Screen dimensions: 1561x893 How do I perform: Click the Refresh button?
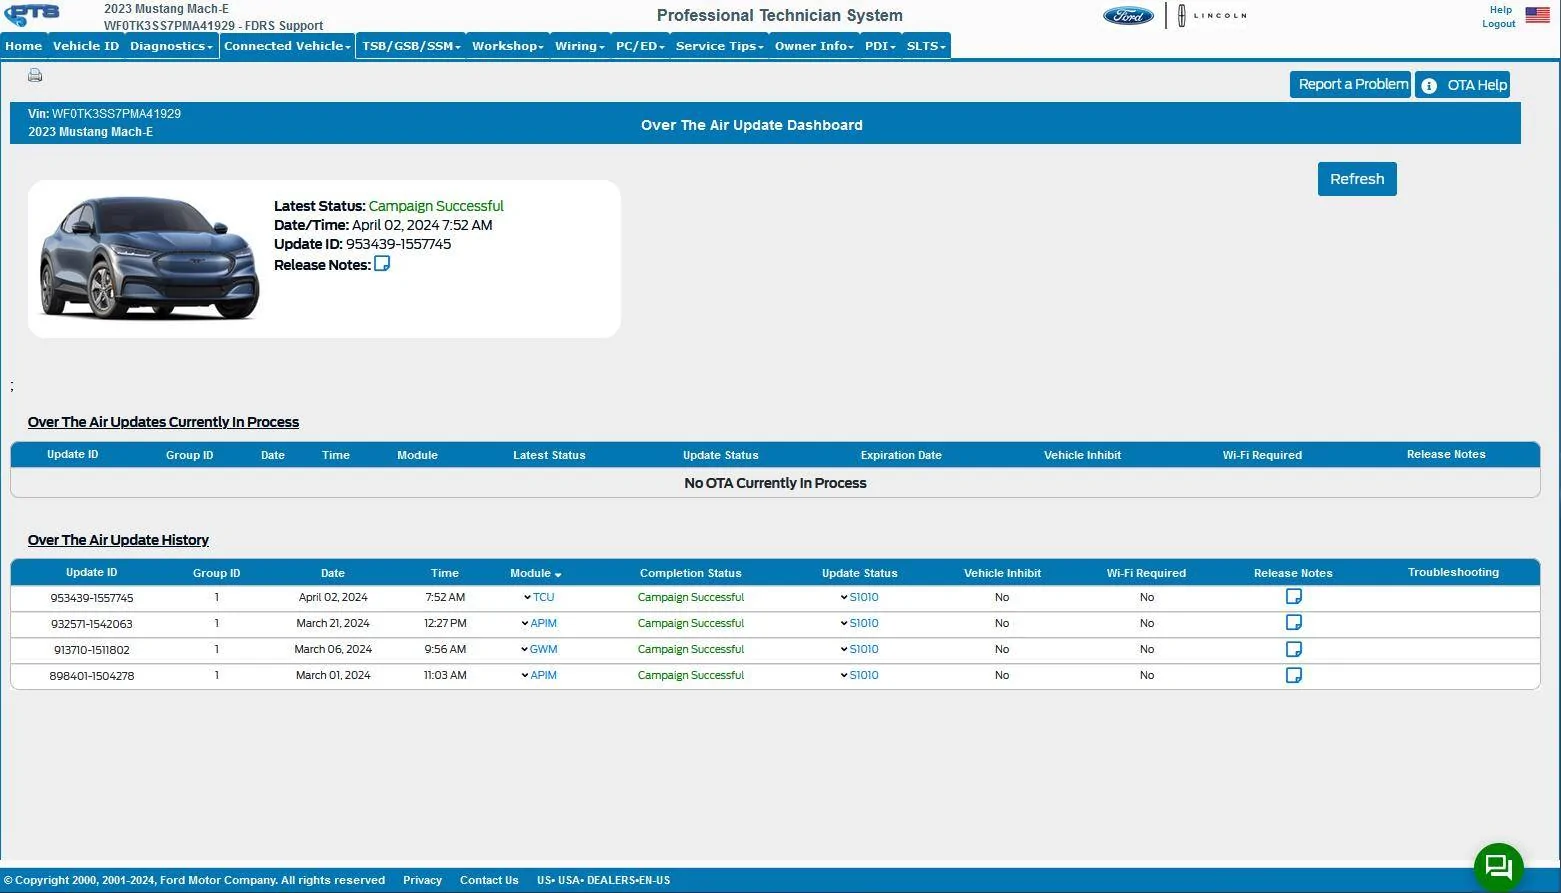pyautogui.click(x=1357, y=179)
